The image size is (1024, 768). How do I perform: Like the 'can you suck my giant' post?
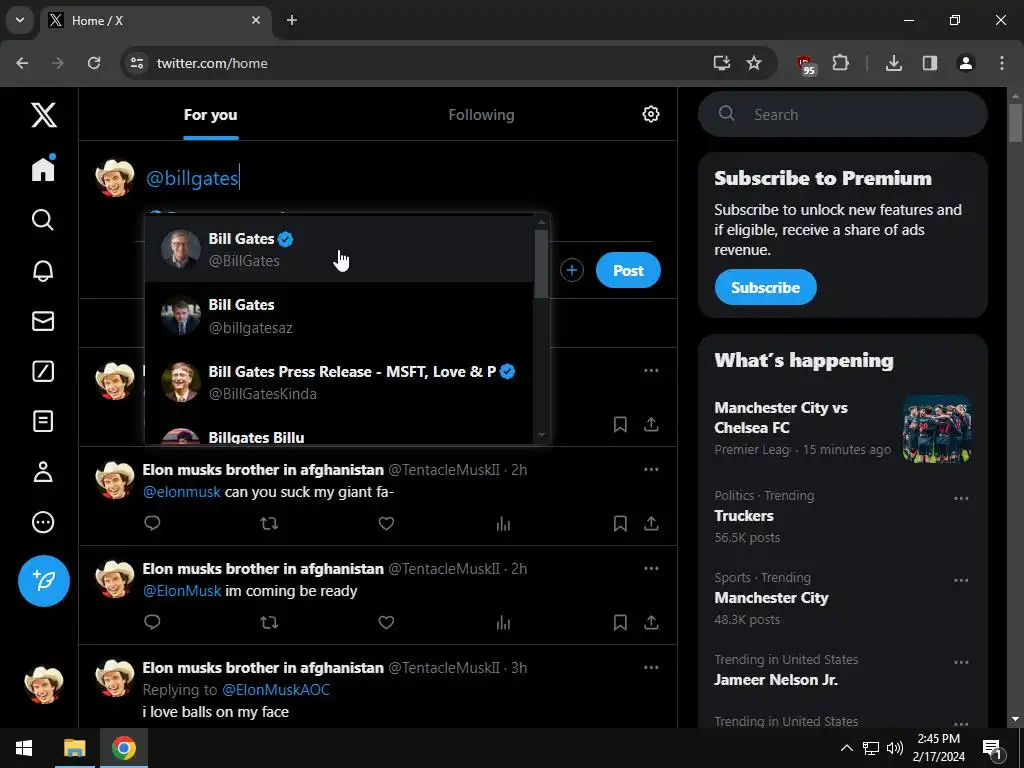[386, 523]
